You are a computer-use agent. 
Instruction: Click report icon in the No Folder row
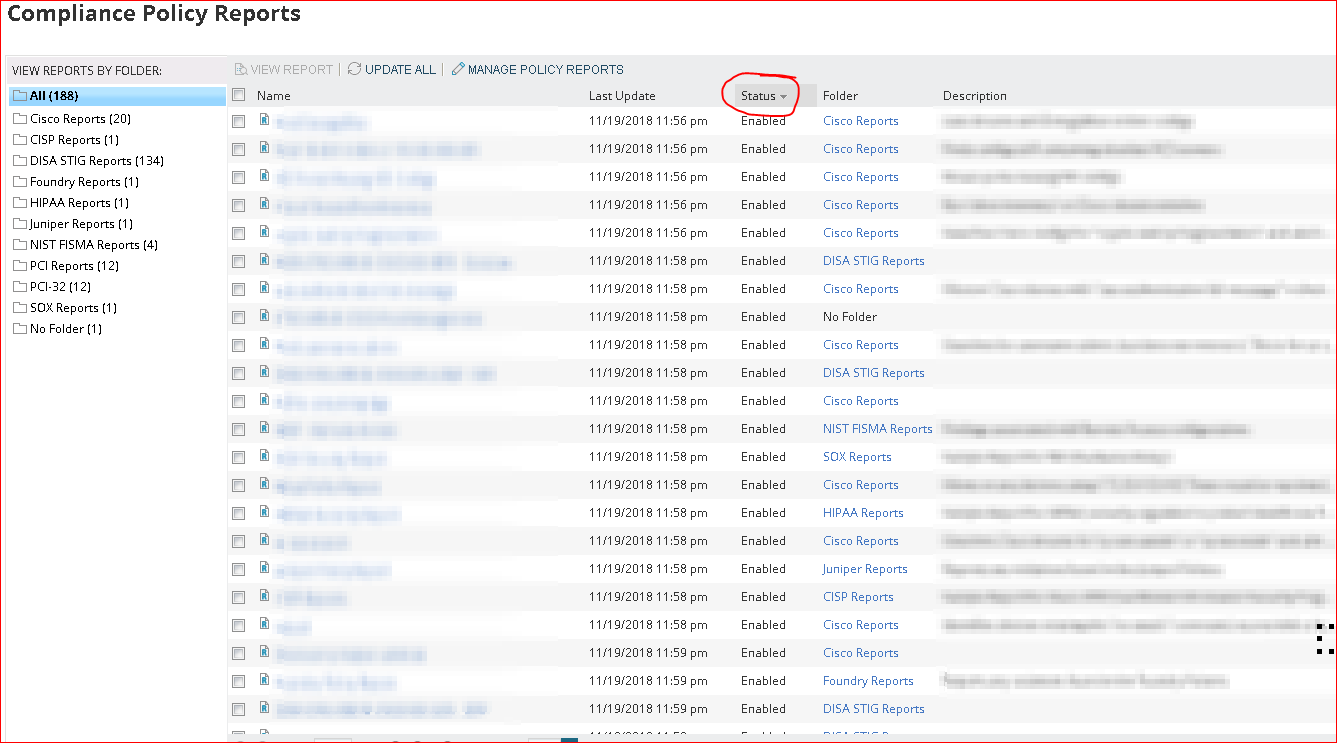point(264,316)
